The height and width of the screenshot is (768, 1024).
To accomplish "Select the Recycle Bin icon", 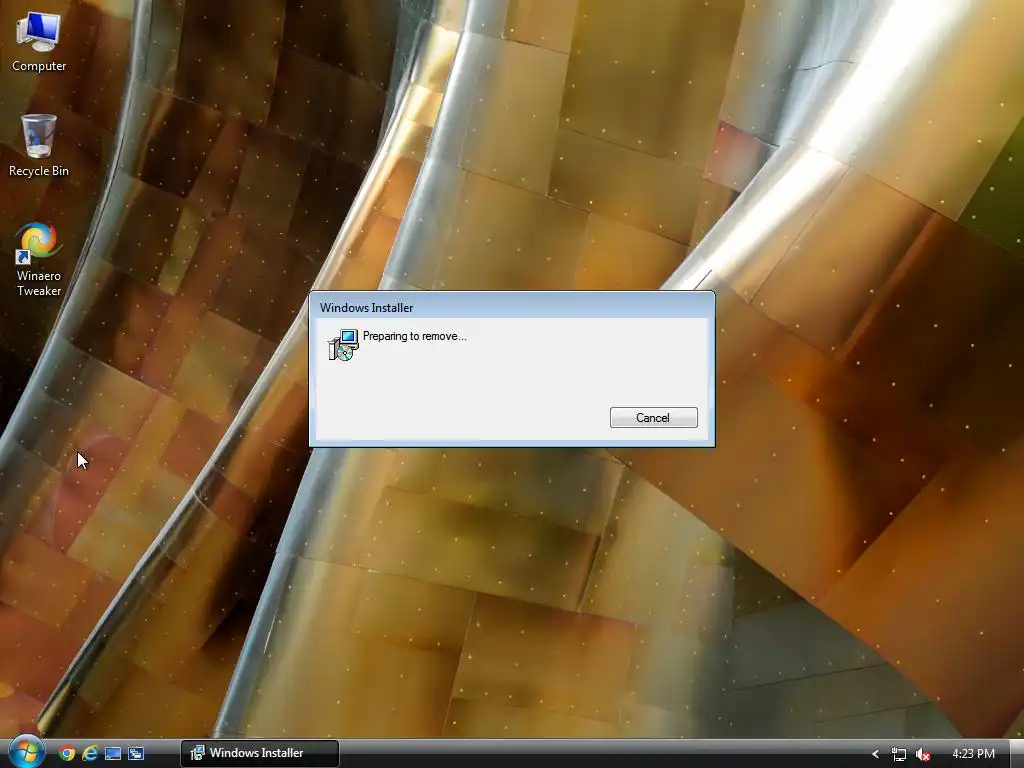I will click(39, 146).
